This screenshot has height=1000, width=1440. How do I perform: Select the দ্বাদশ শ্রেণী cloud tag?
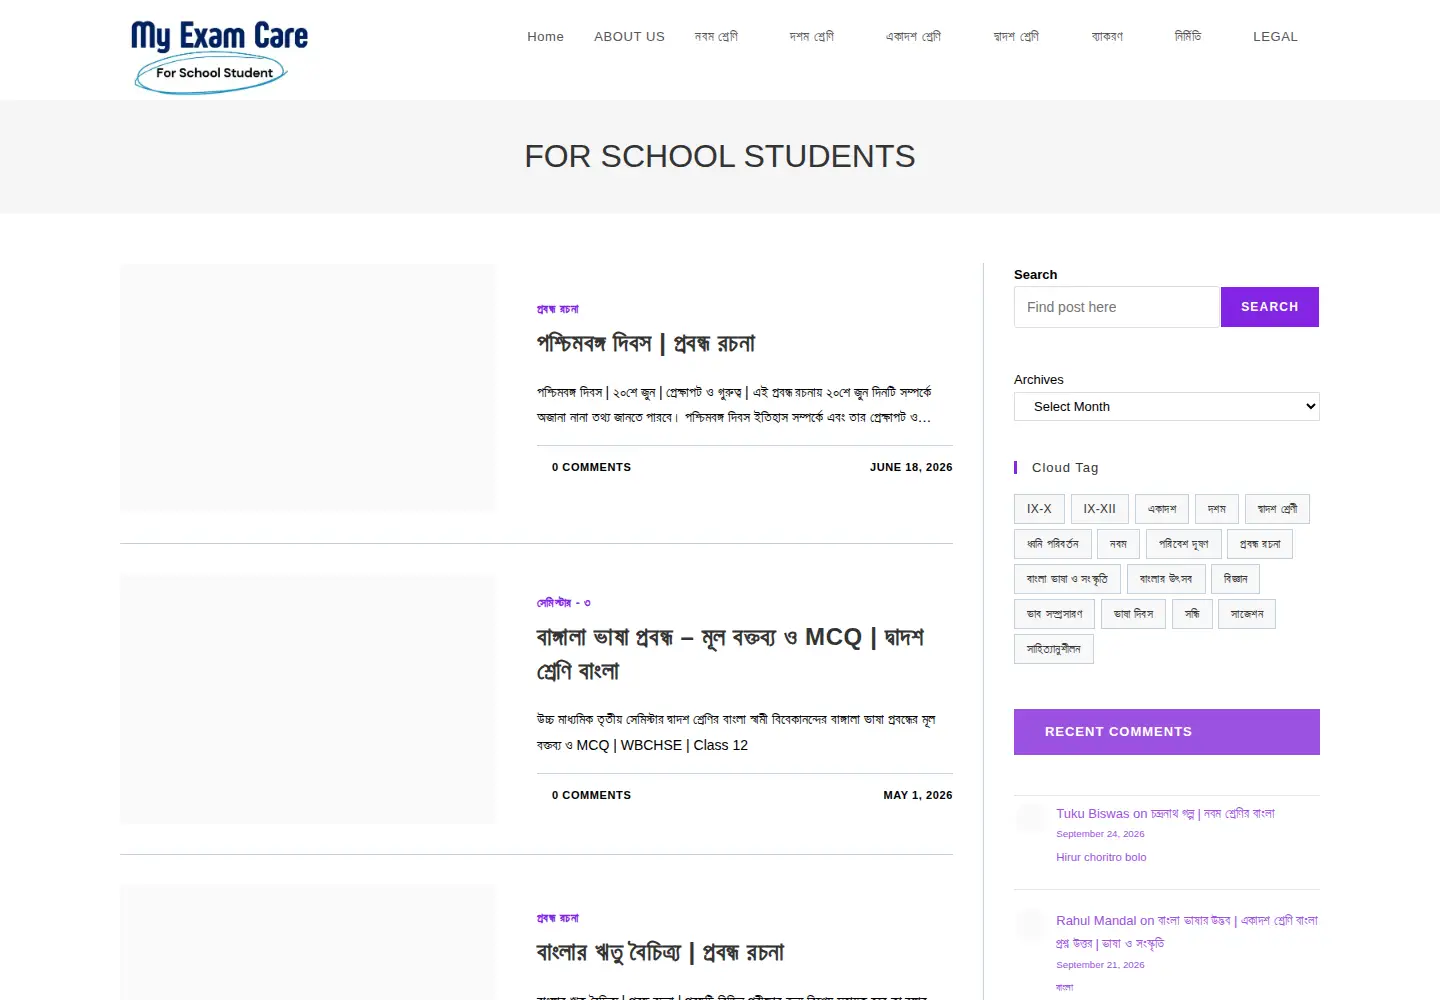pos(1278,509)
